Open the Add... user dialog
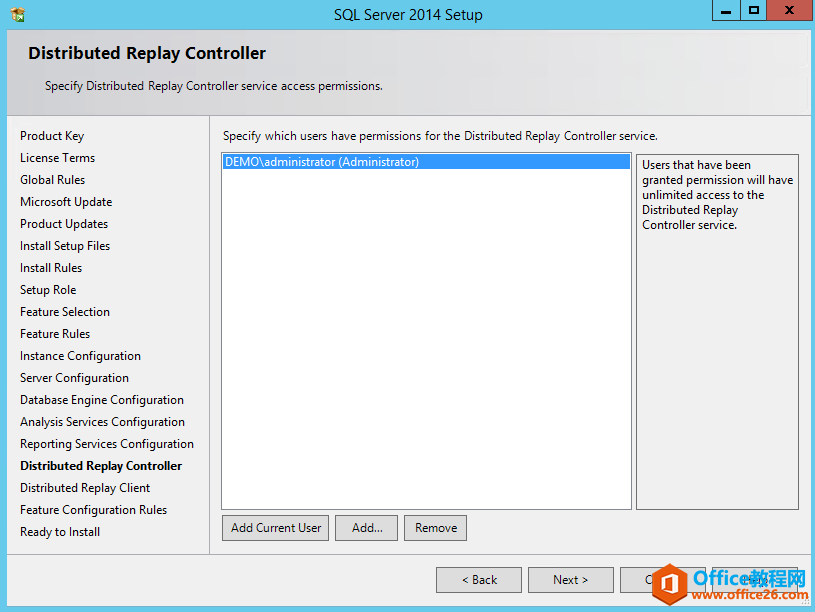Screen dimensions: 815x612 coord(366,528)
